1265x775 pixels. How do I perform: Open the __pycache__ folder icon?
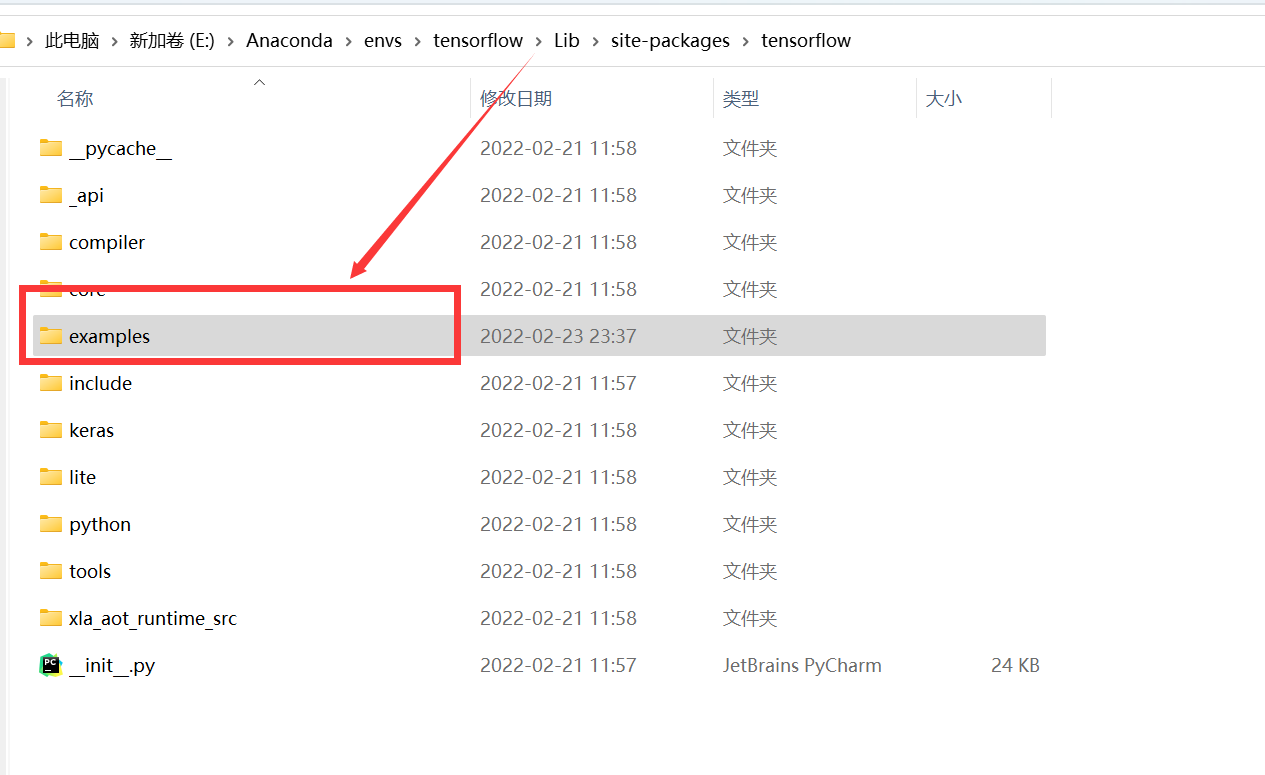[x=51, y=148]
